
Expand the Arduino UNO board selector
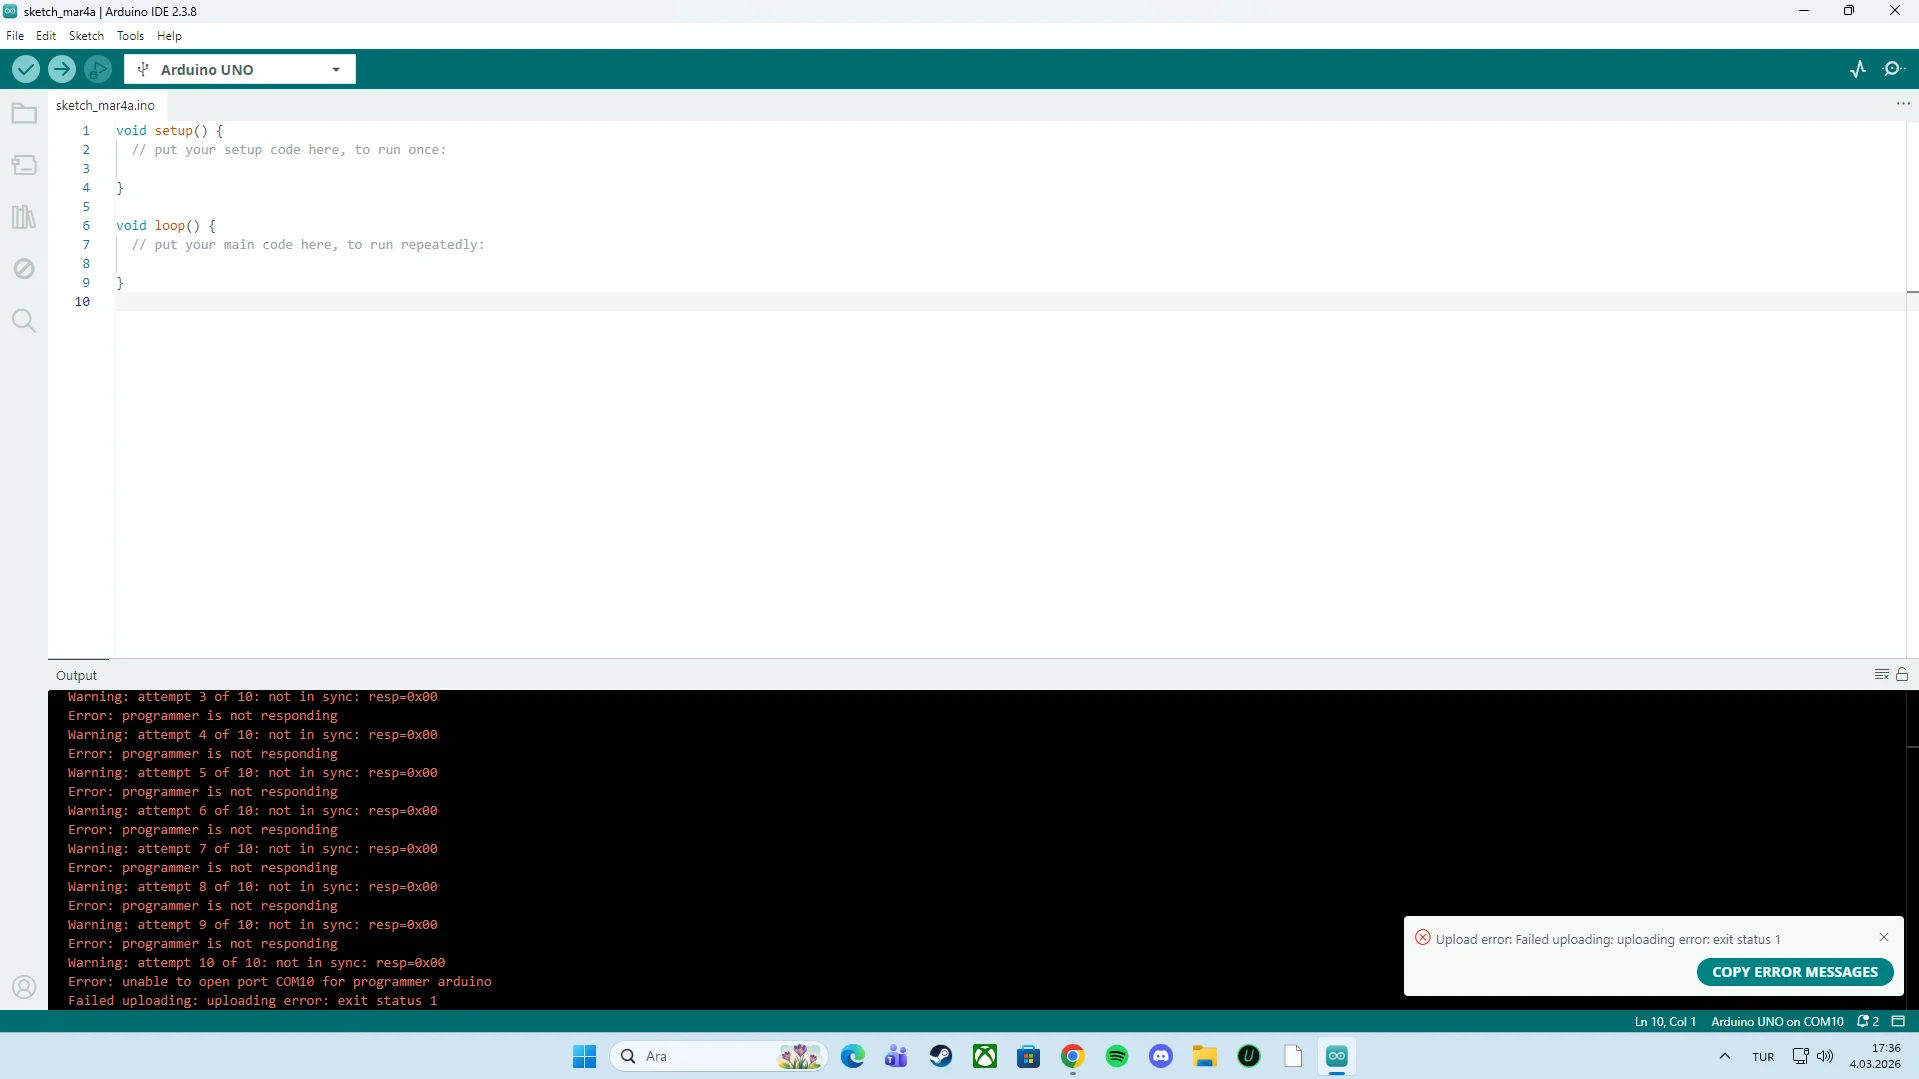coord(240,69)
